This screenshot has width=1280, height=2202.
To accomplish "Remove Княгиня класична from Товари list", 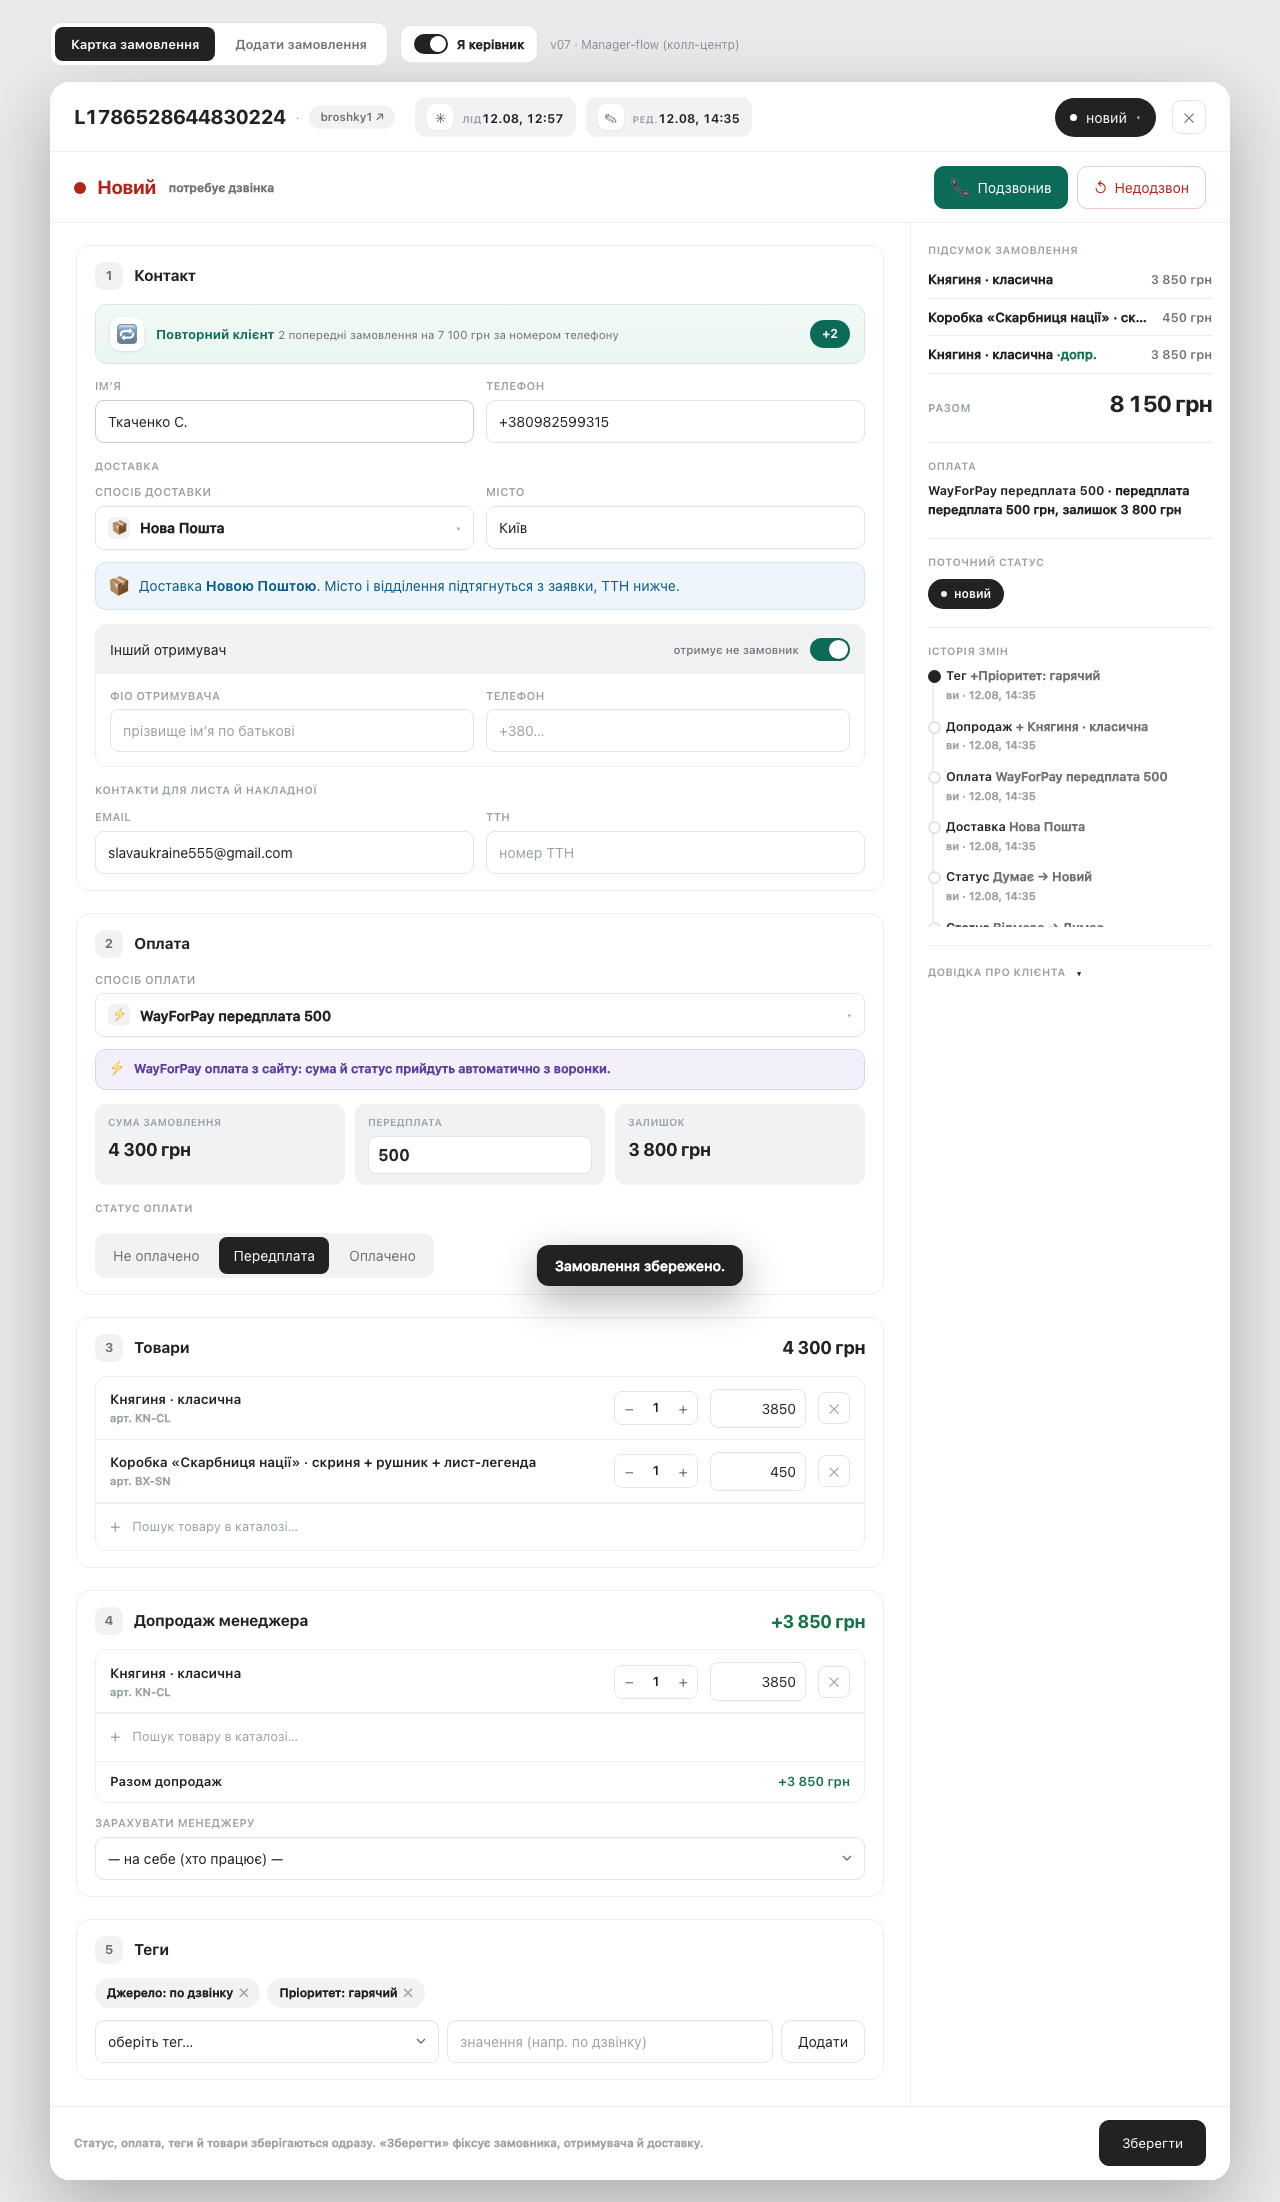I will [834, 1409].
